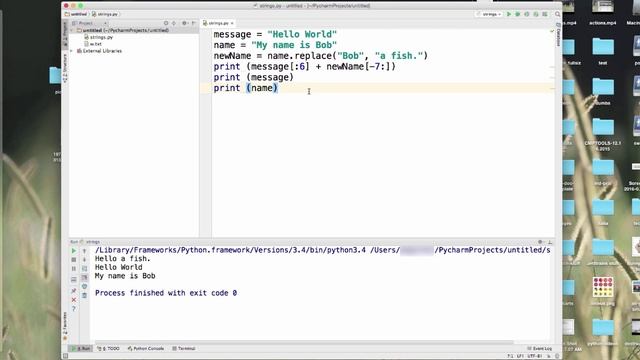Click the editor inspection checkmark indicator
The height and width of the screenshot is (360, 640).
551,31
